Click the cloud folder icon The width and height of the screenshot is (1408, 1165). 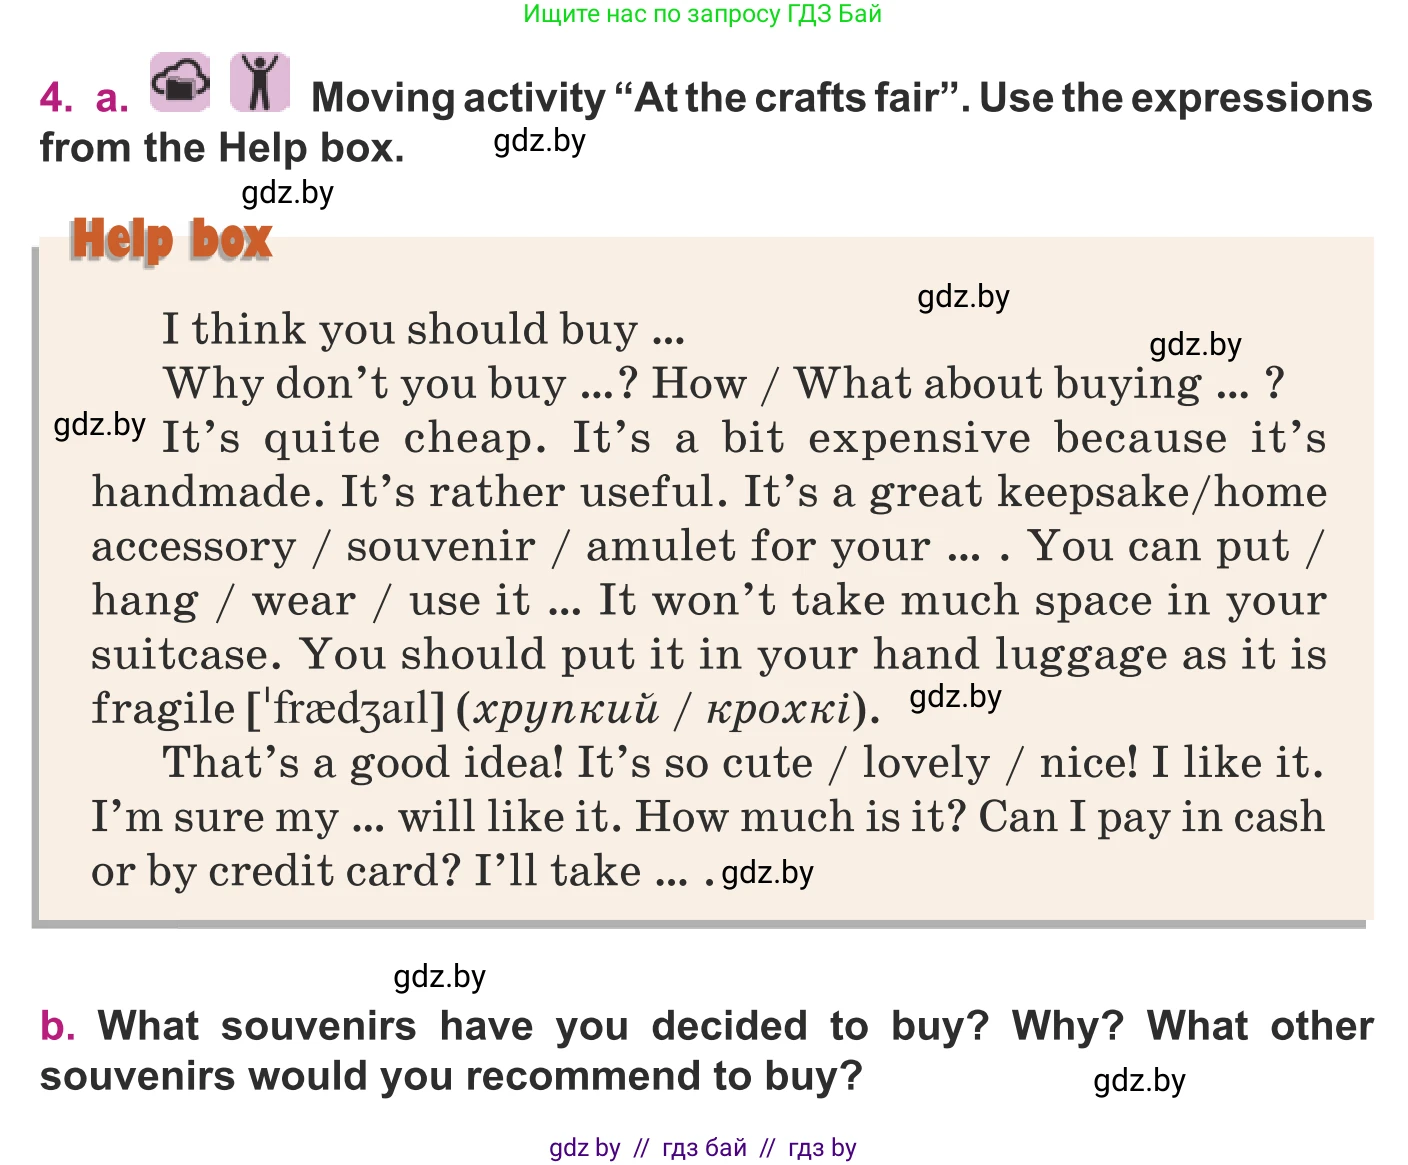[x=180, y=82]
